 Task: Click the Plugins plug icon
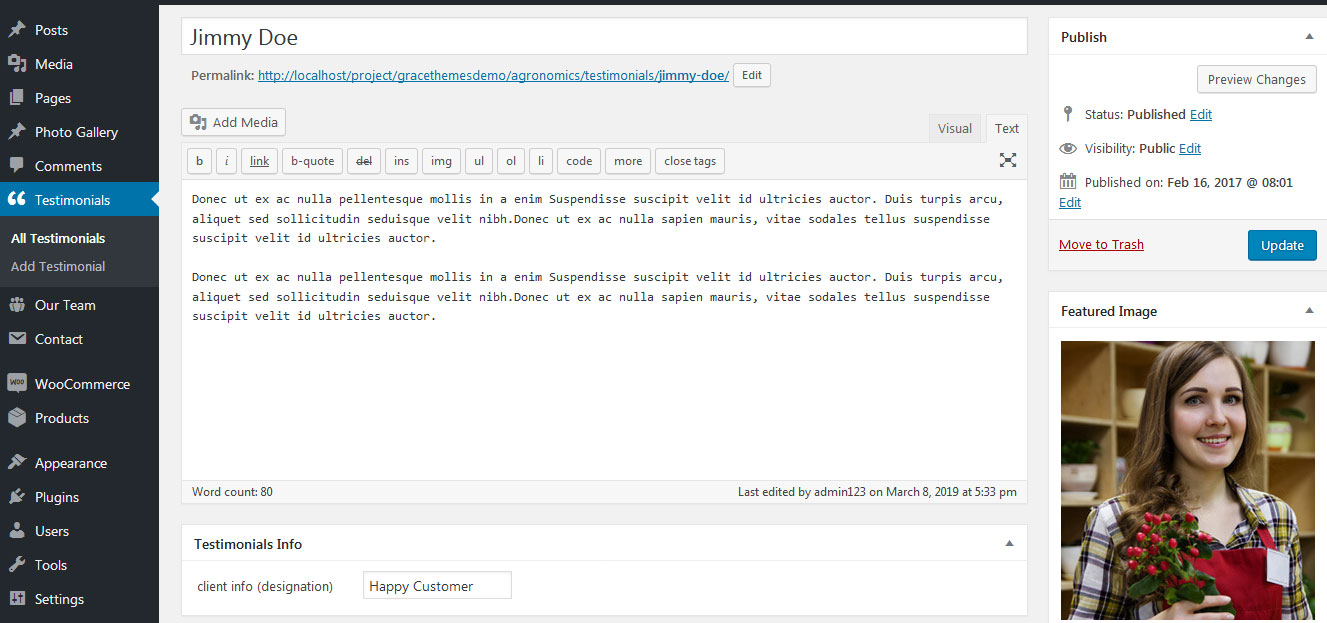[x=17, y=497]
